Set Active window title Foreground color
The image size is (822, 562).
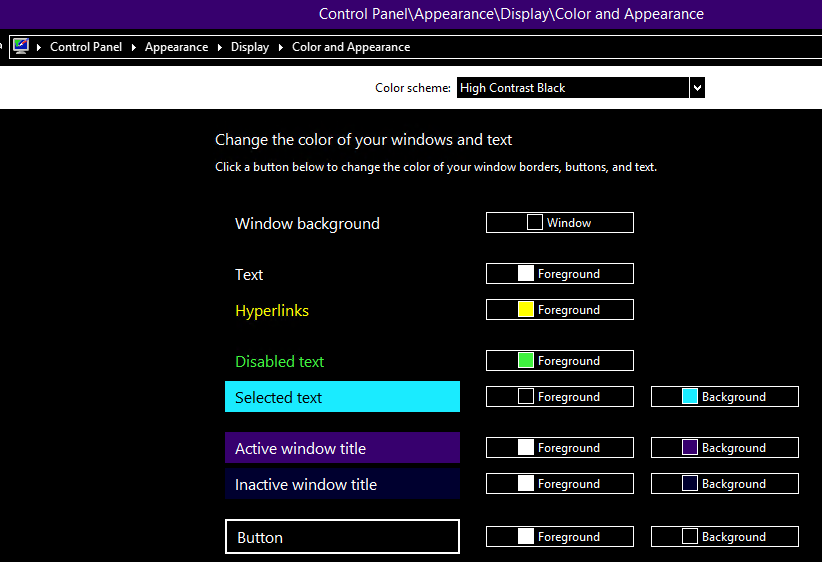click(x=560, y=447)
